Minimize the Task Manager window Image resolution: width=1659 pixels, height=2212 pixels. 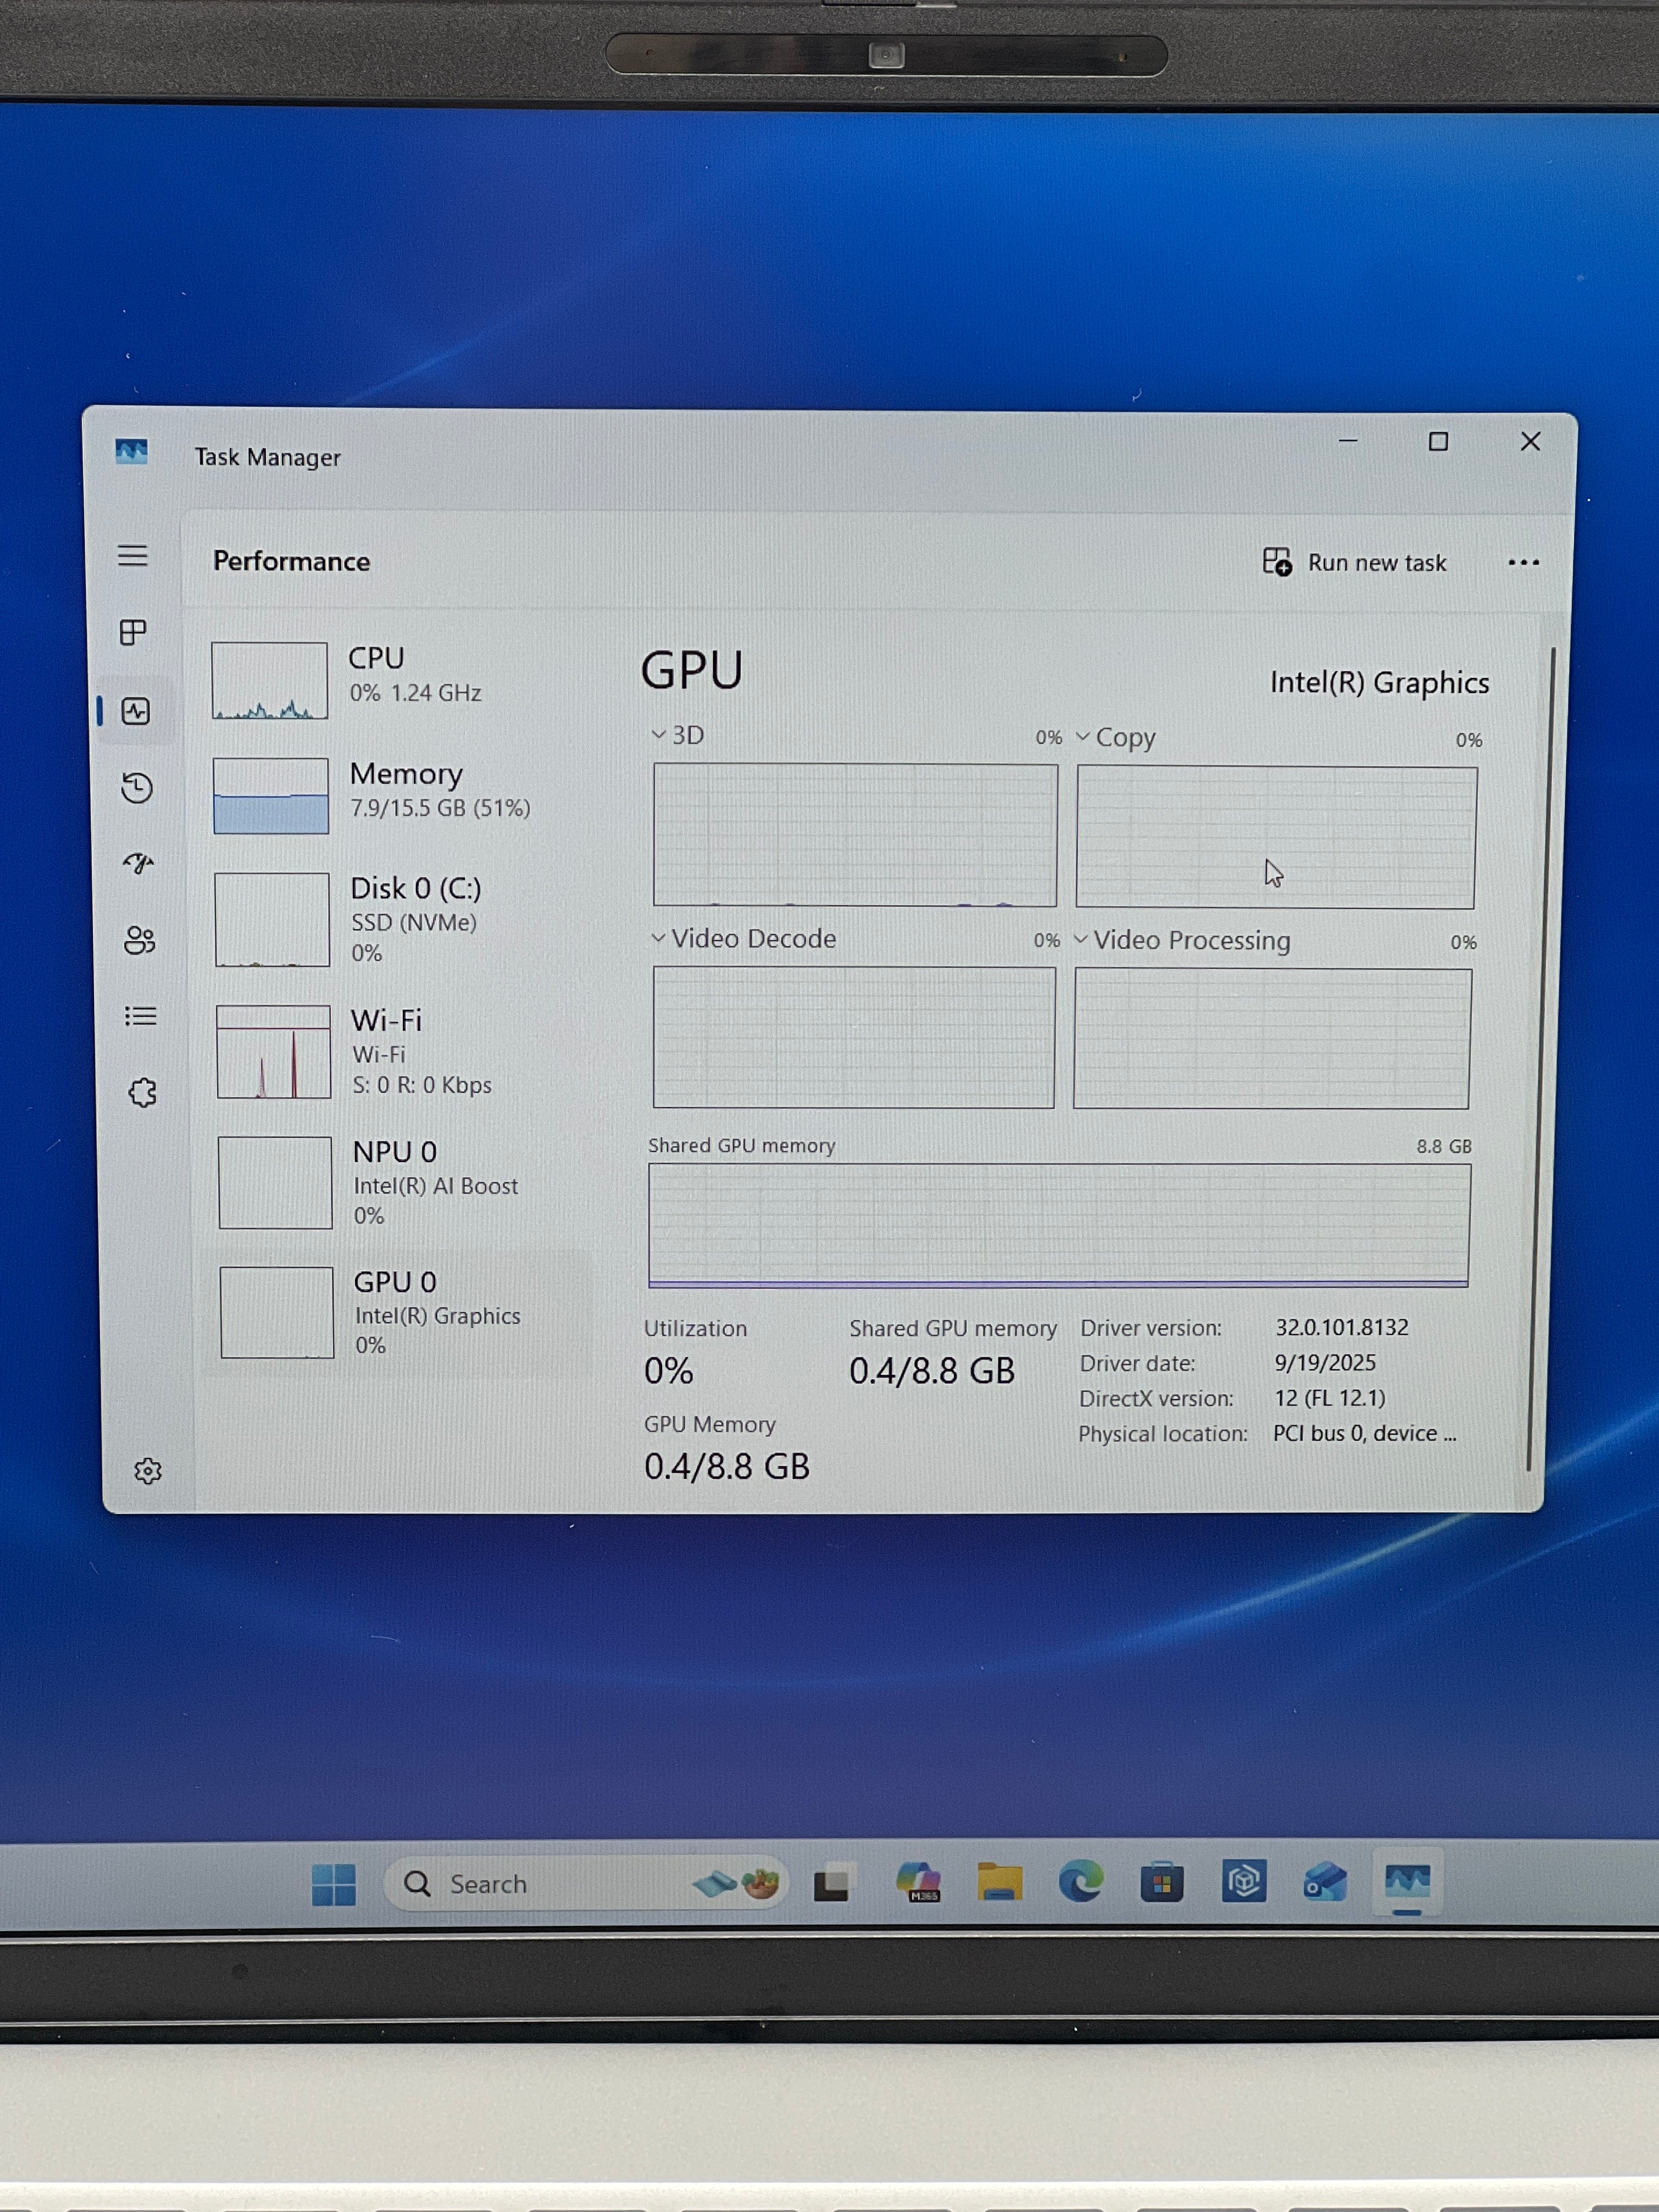click(1348, 441)
